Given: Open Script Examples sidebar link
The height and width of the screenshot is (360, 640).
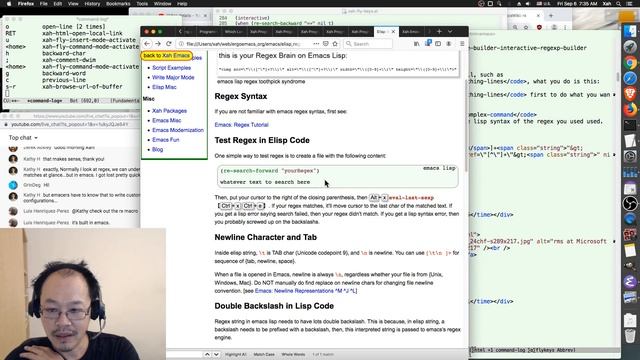Looking at the screenshot, I should (171, 68).
